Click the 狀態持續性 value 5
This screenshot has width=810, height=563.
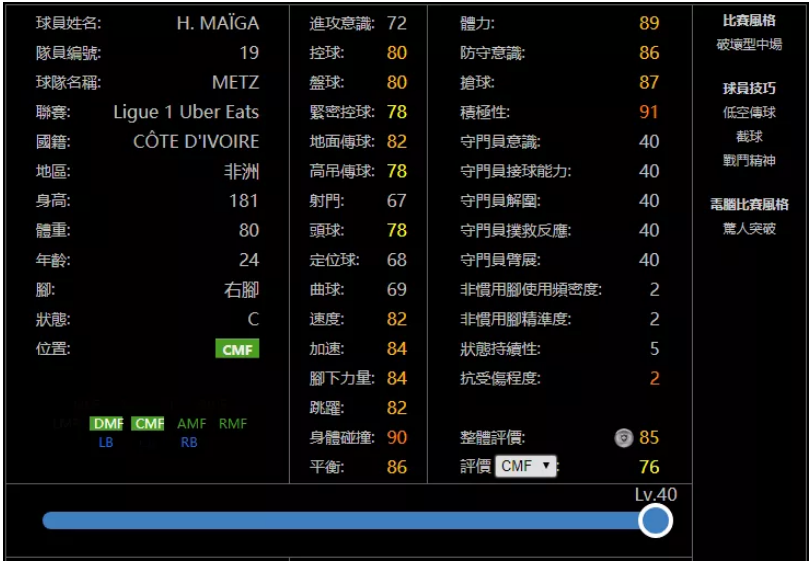655,349
